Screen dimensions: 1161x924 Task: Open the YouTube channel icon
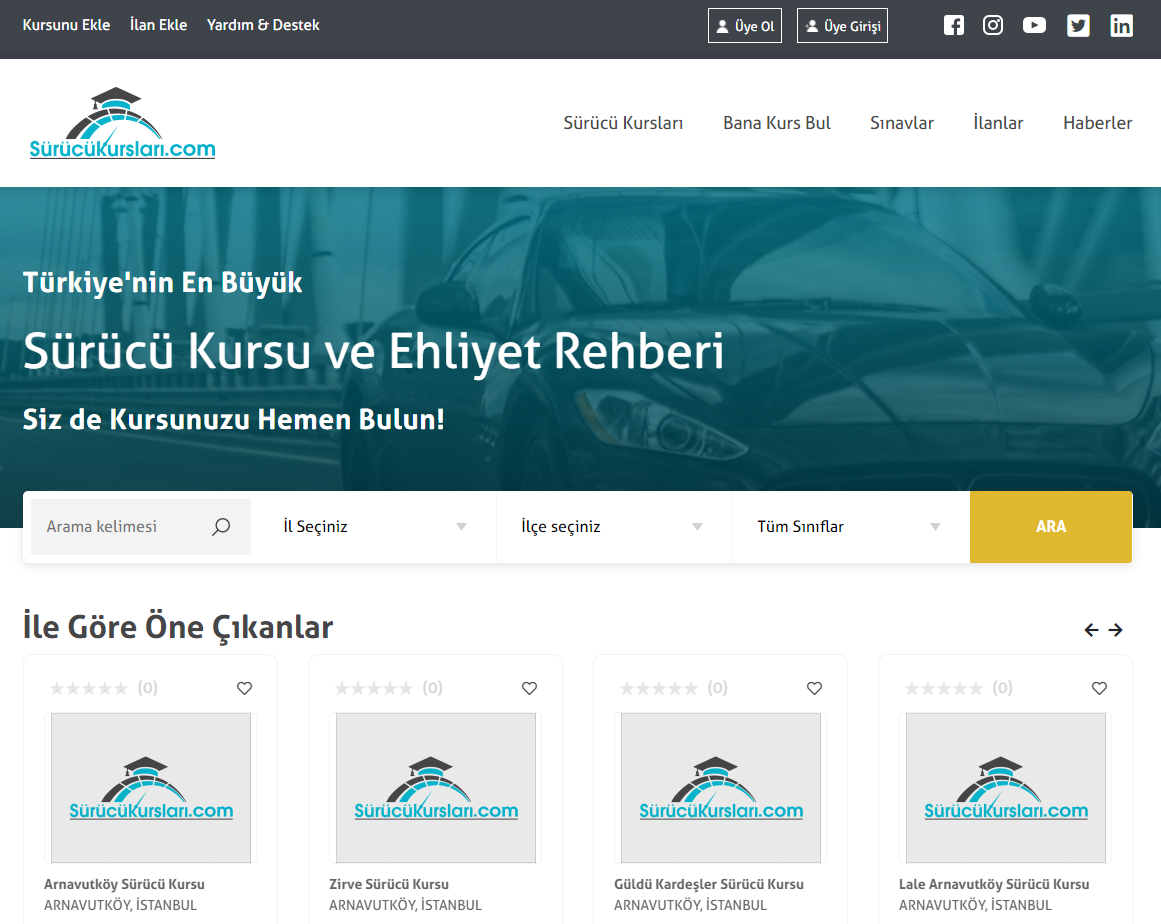click(x=1034, y=25)
